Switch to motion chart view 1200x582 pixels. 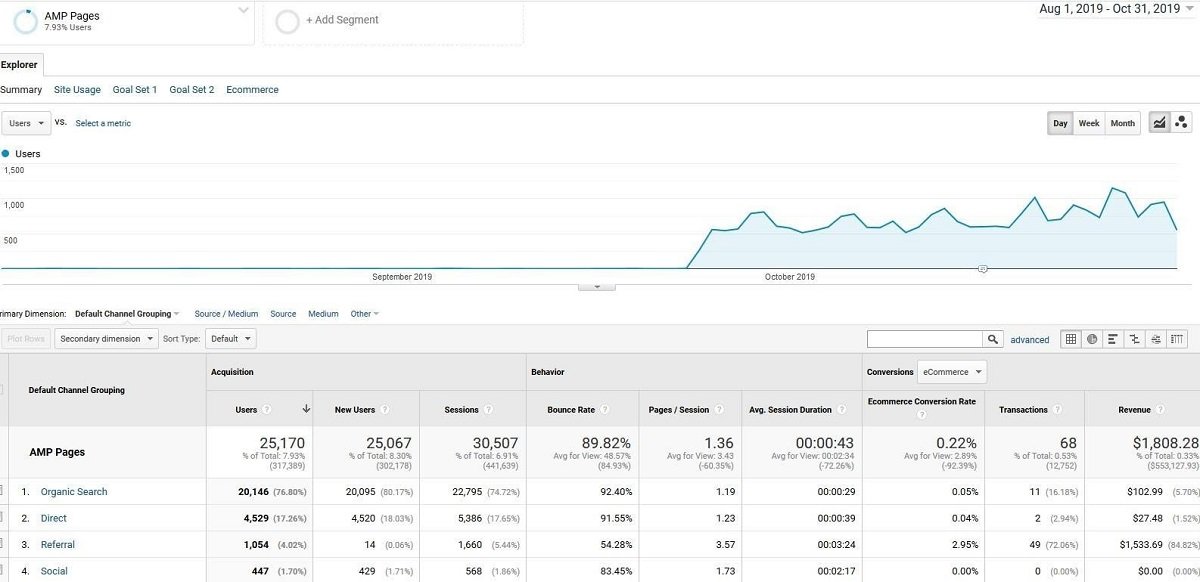1181,123
